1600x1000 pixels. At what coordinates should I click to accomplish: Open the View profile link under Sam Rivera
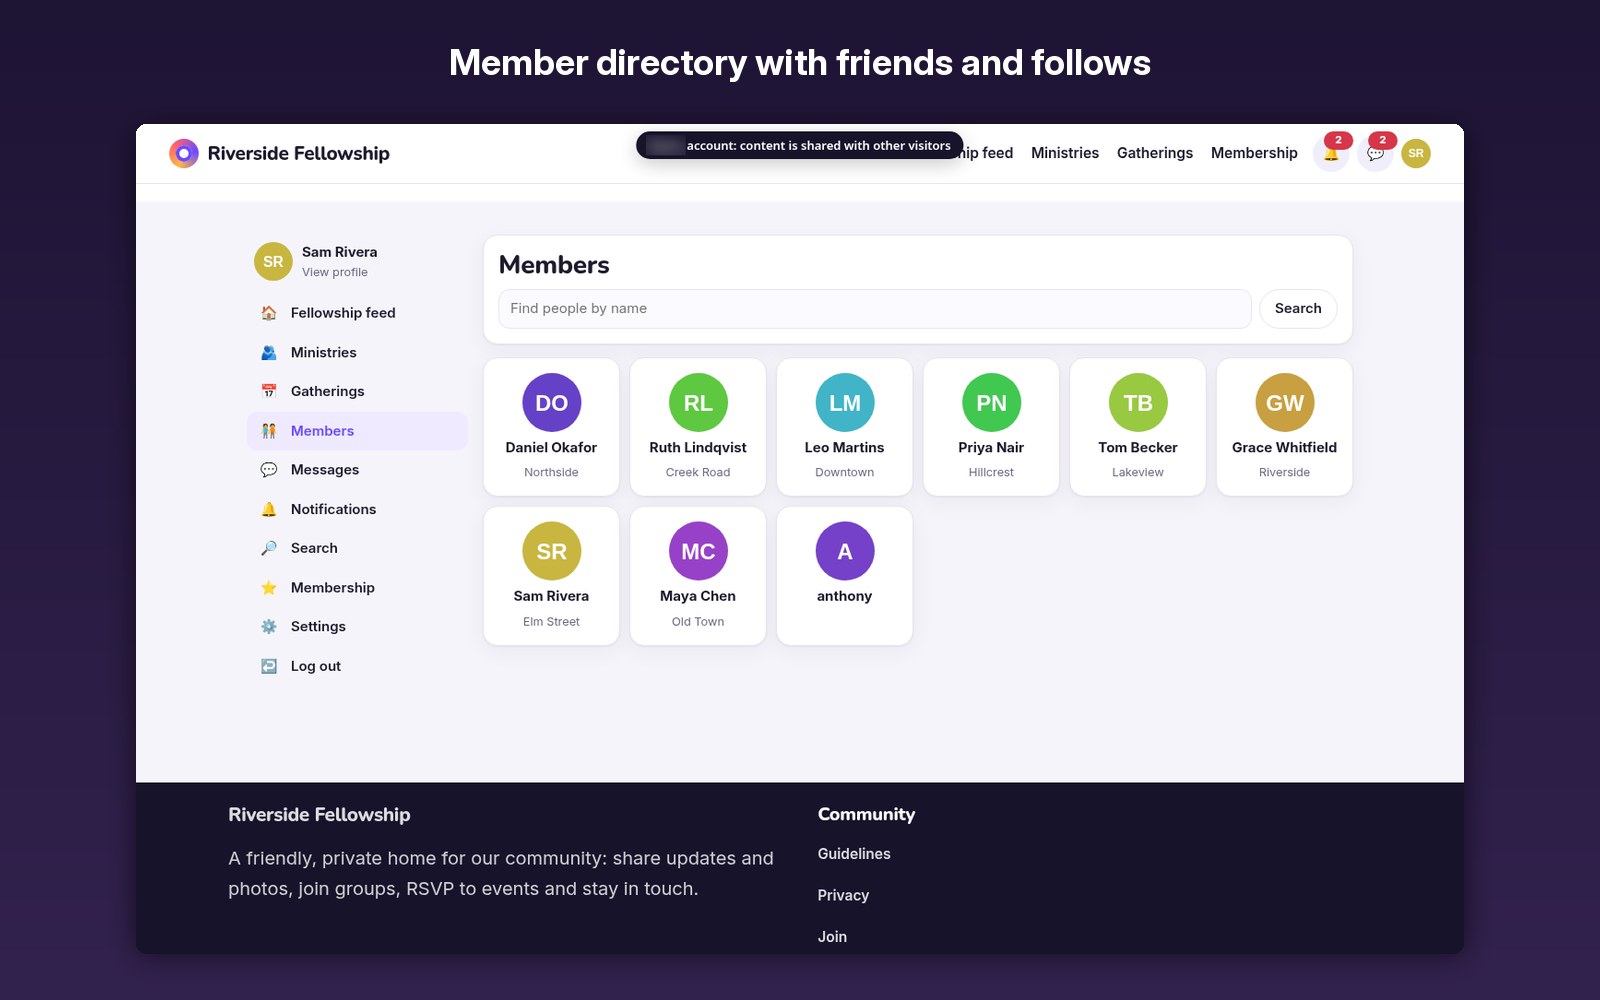coord(335,272)
